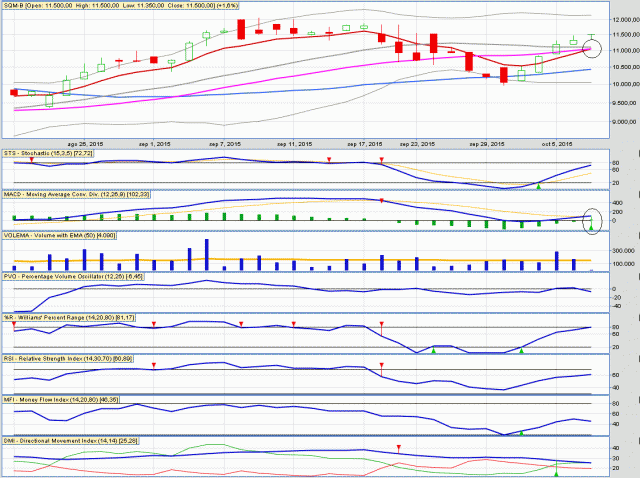Select the RSI - Relative Strength Index label
This screenshot has height=478, width=640.
pyautogui.click(x=68, y=359)
